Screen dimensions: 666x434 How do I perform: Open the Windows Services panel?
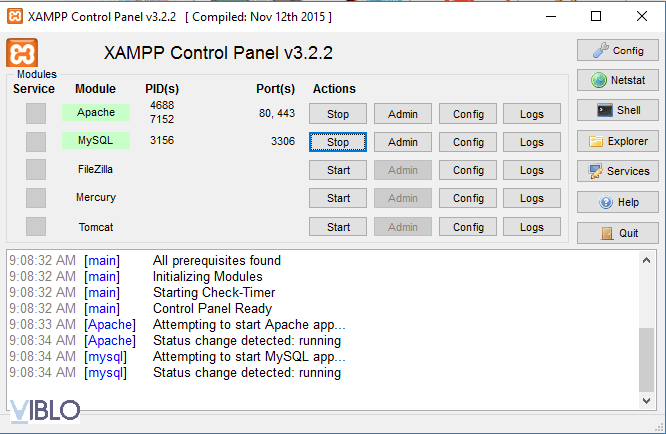tap(618, 171)
